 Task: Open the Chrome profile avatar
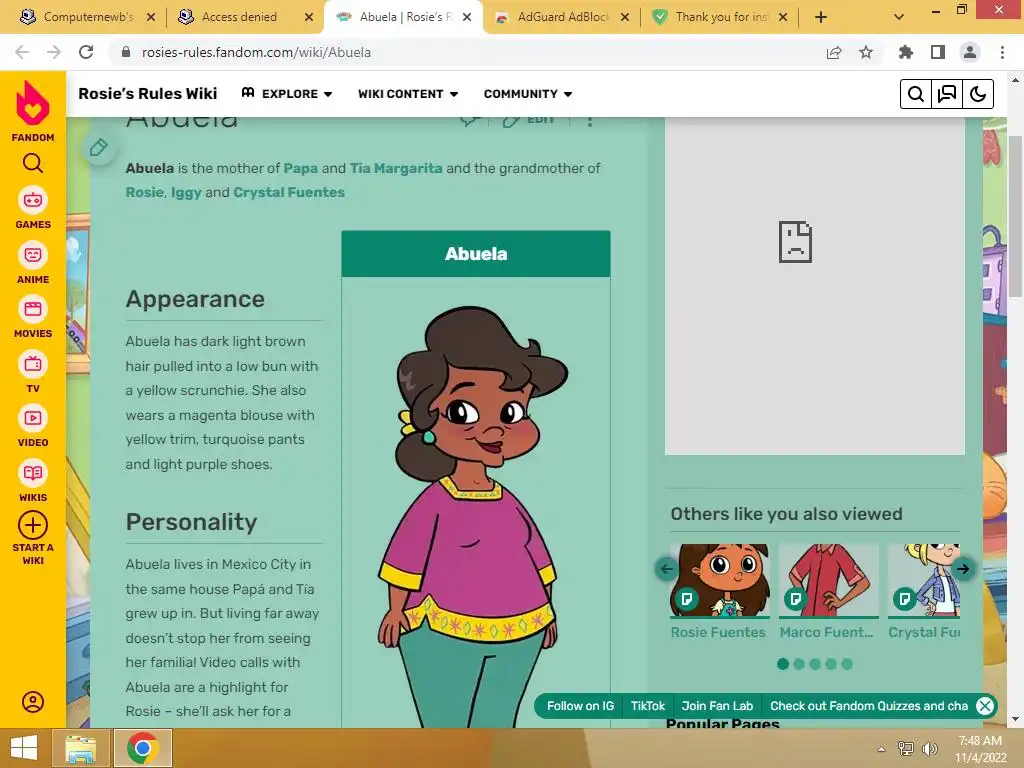click(x=970, y=52)
